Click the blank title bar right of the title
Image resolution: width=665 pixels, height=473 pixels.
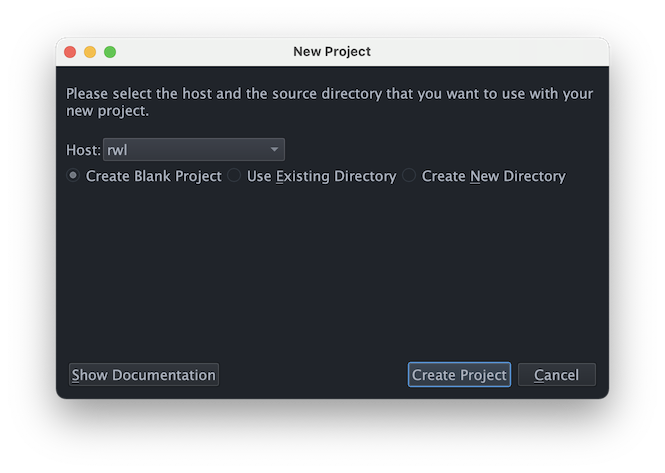pyautogui.click(x=490, y=51)
